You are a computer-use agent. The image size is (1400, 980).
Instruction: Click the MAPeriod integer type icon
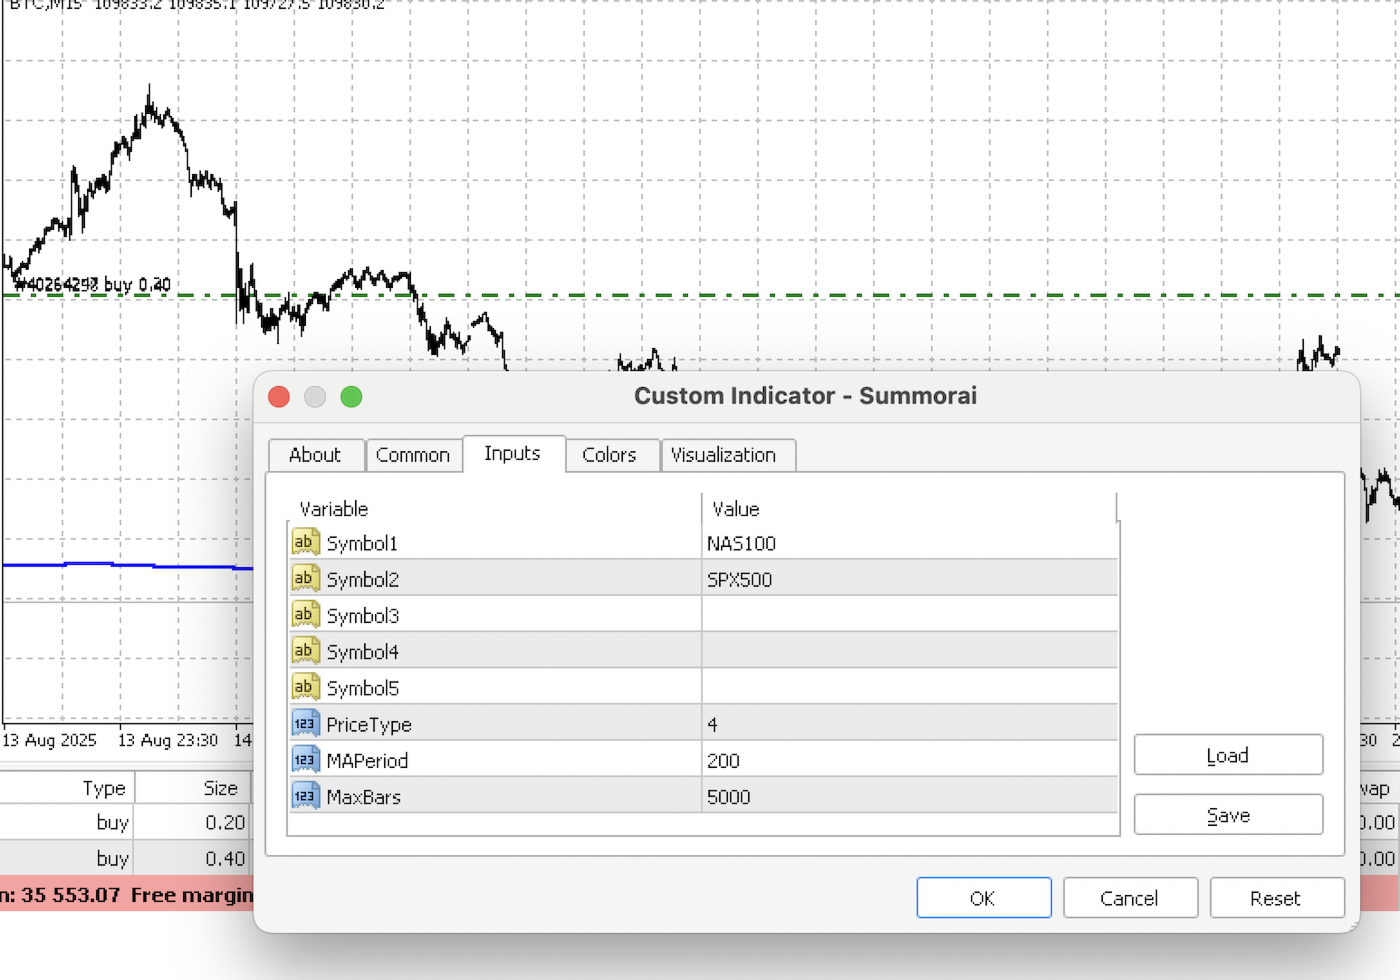click(x=305, y=760)
